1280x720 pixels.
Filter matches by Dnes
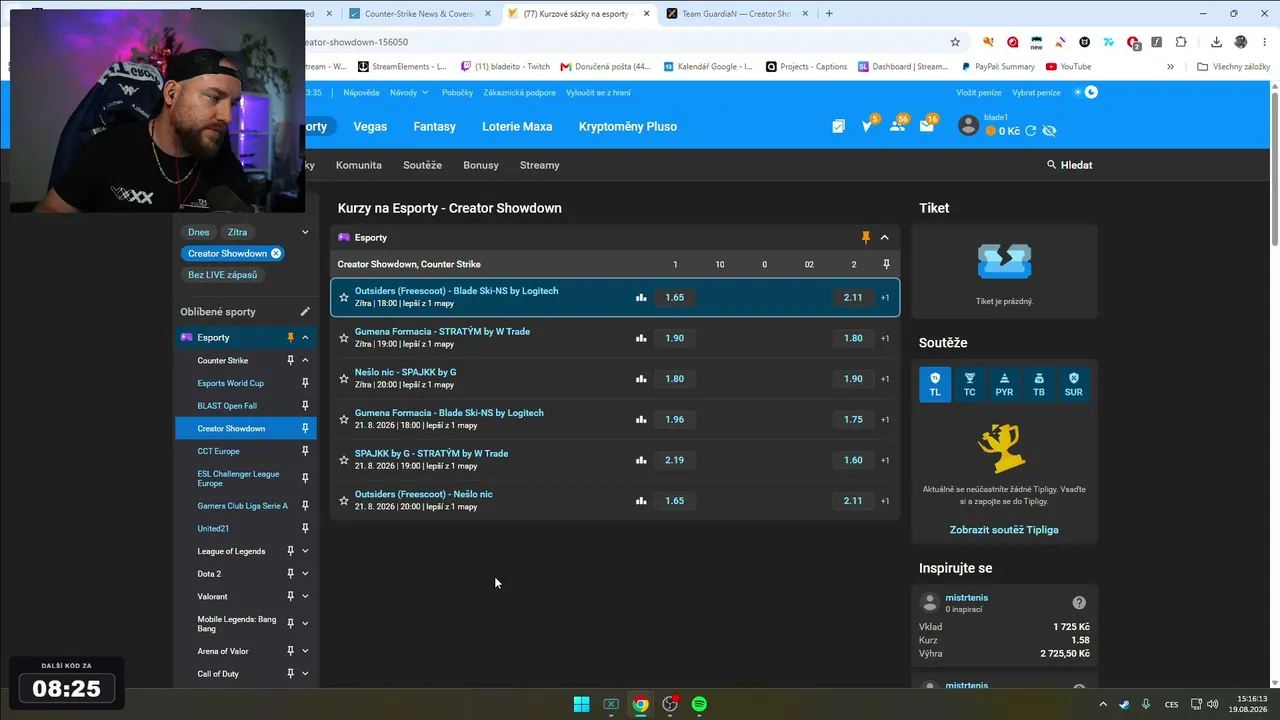[x=199, y=232]
